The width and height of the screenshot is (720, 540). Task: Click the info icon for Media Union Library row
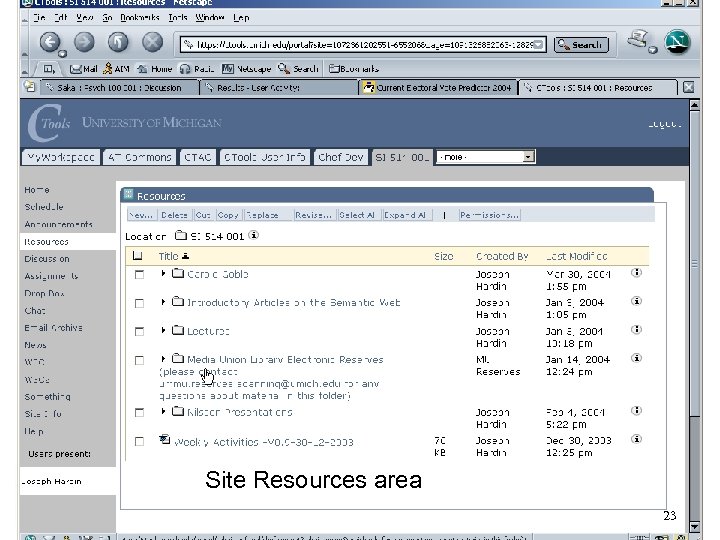pyautogui.click(x=636, y=358)
